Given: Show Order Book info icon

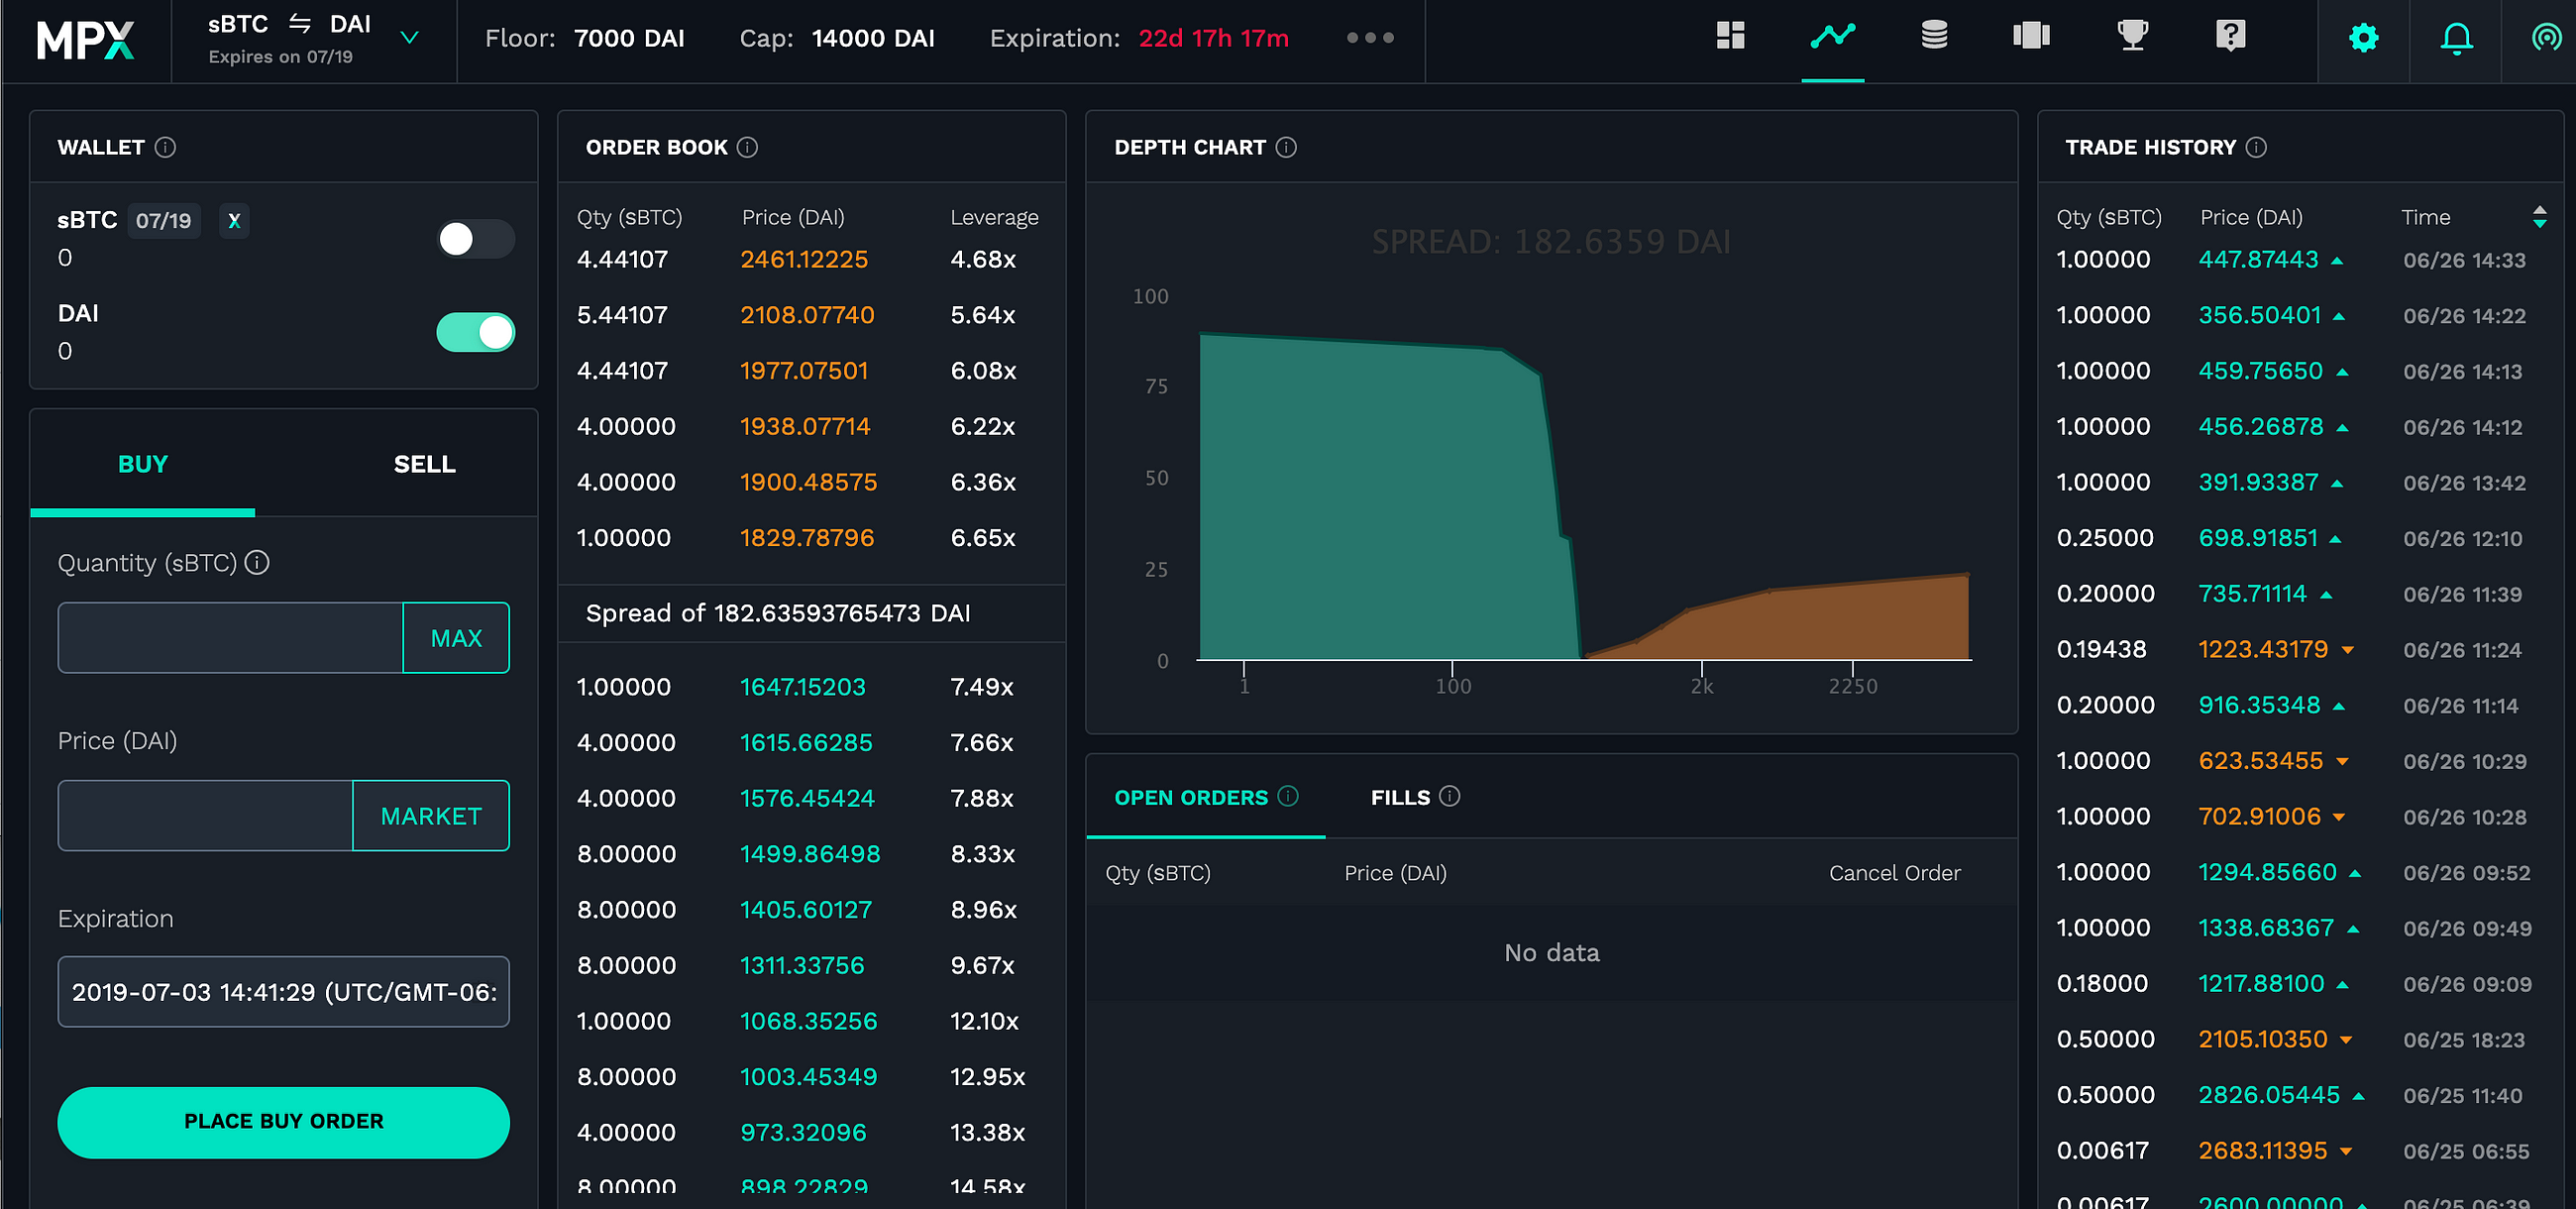Looking at the screenshot, I should tap(747, 147).
